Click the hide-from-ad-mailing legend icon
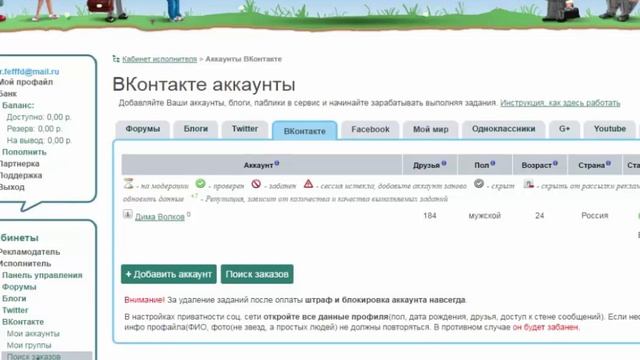The height and width of the screenshot is (360, 640). tap(529, 184)
